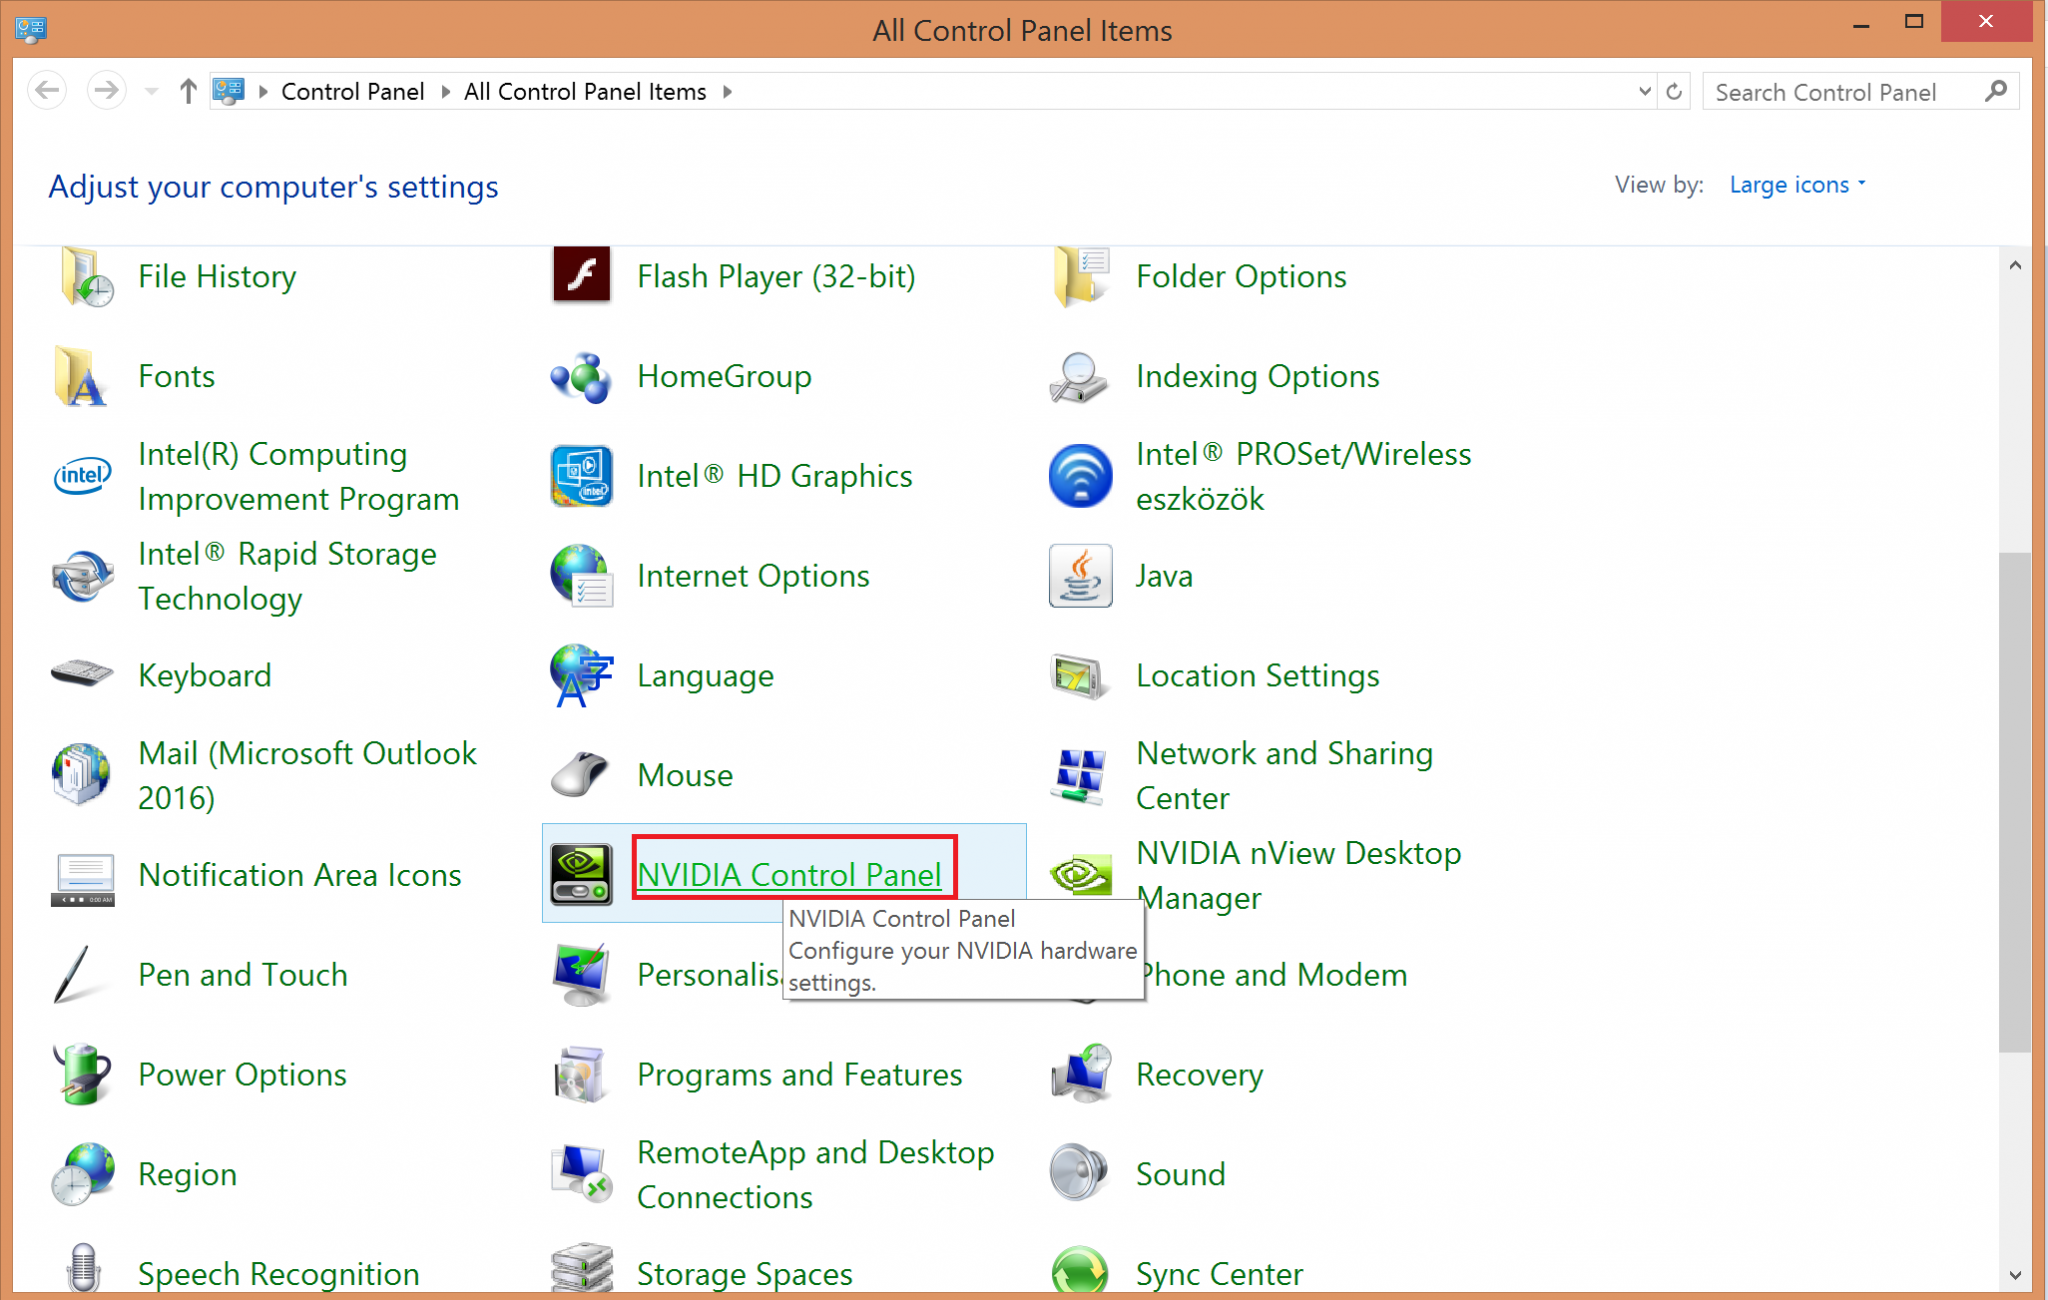The image size is (2048, 1300).
Task: Open the Recovery text link
Action: (x=1199, y=1075)
